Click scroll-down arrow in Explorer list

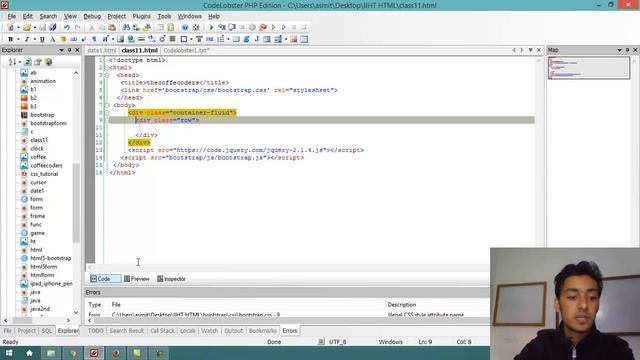point(76,312)
